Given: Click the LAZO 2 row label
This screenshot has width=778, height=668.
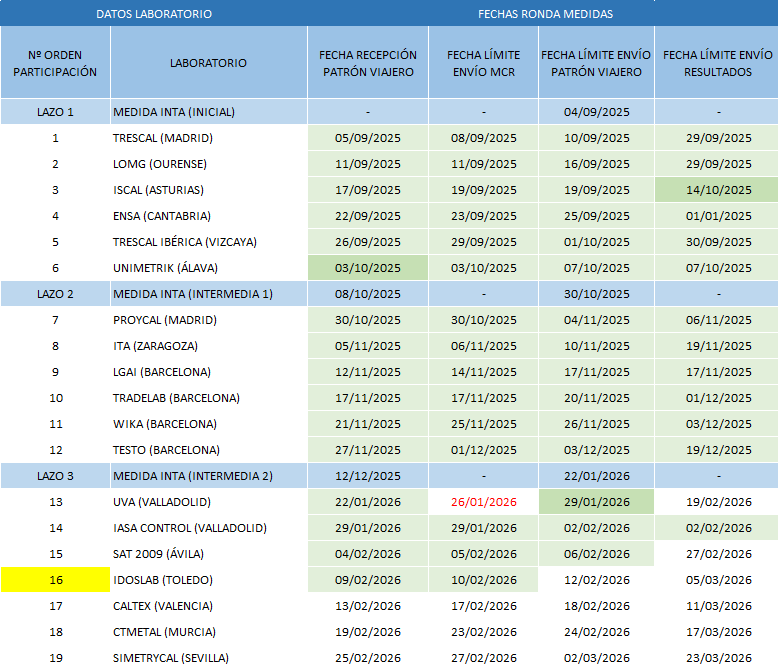Looking at the screenshot, I should point(55,294).
